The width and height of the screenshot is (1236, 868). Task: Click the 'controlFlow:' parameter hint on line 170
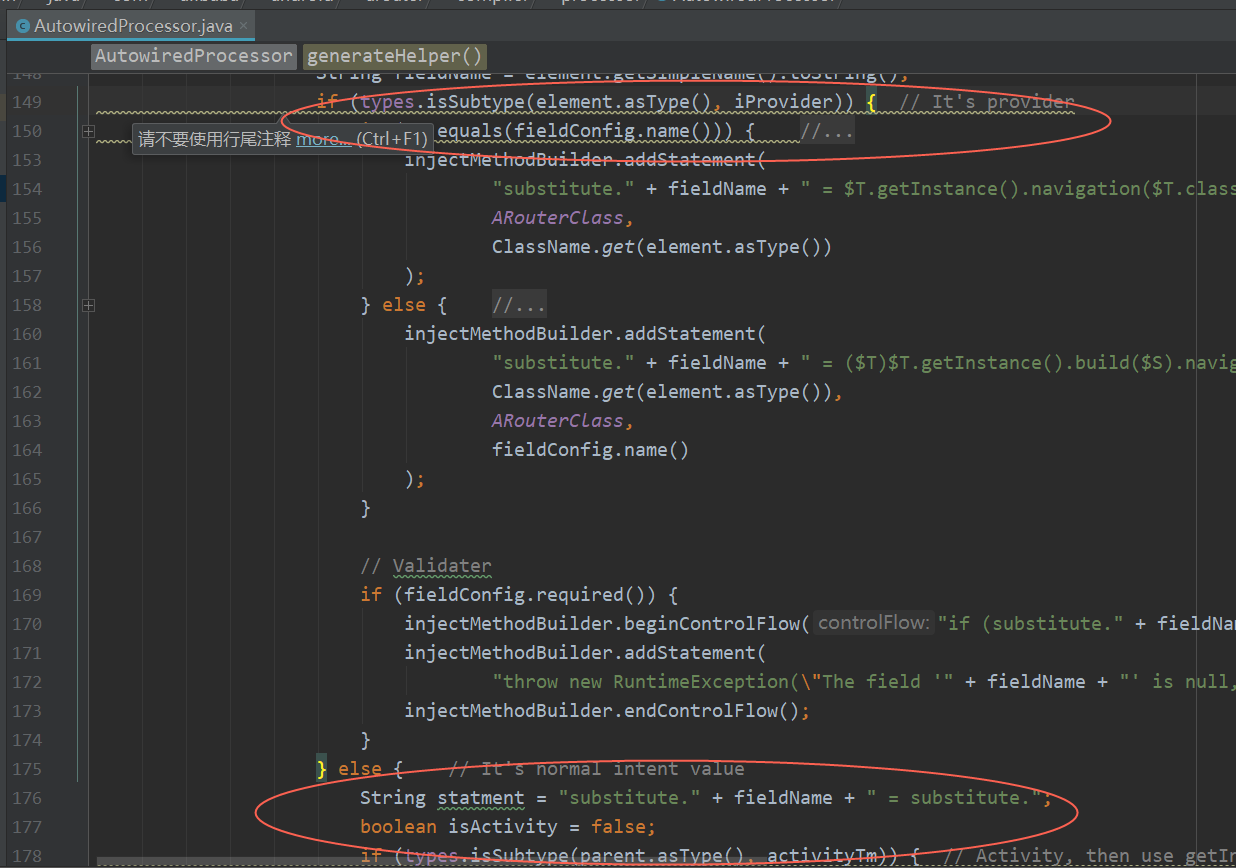coord(873,624)
